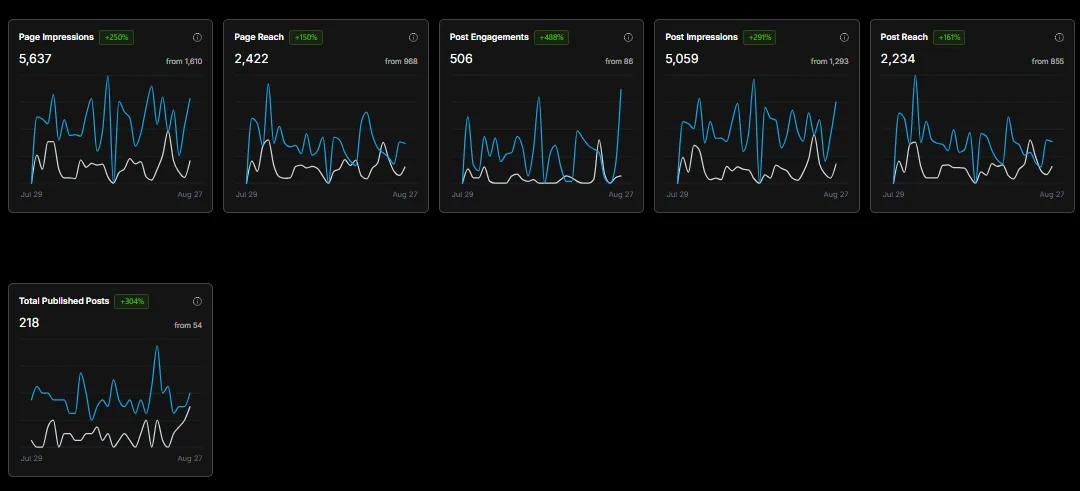Open info icon on Total Published Posts
Viewport: 1080px width, 491px height.
pyautogui.click(x=197, y=302)
